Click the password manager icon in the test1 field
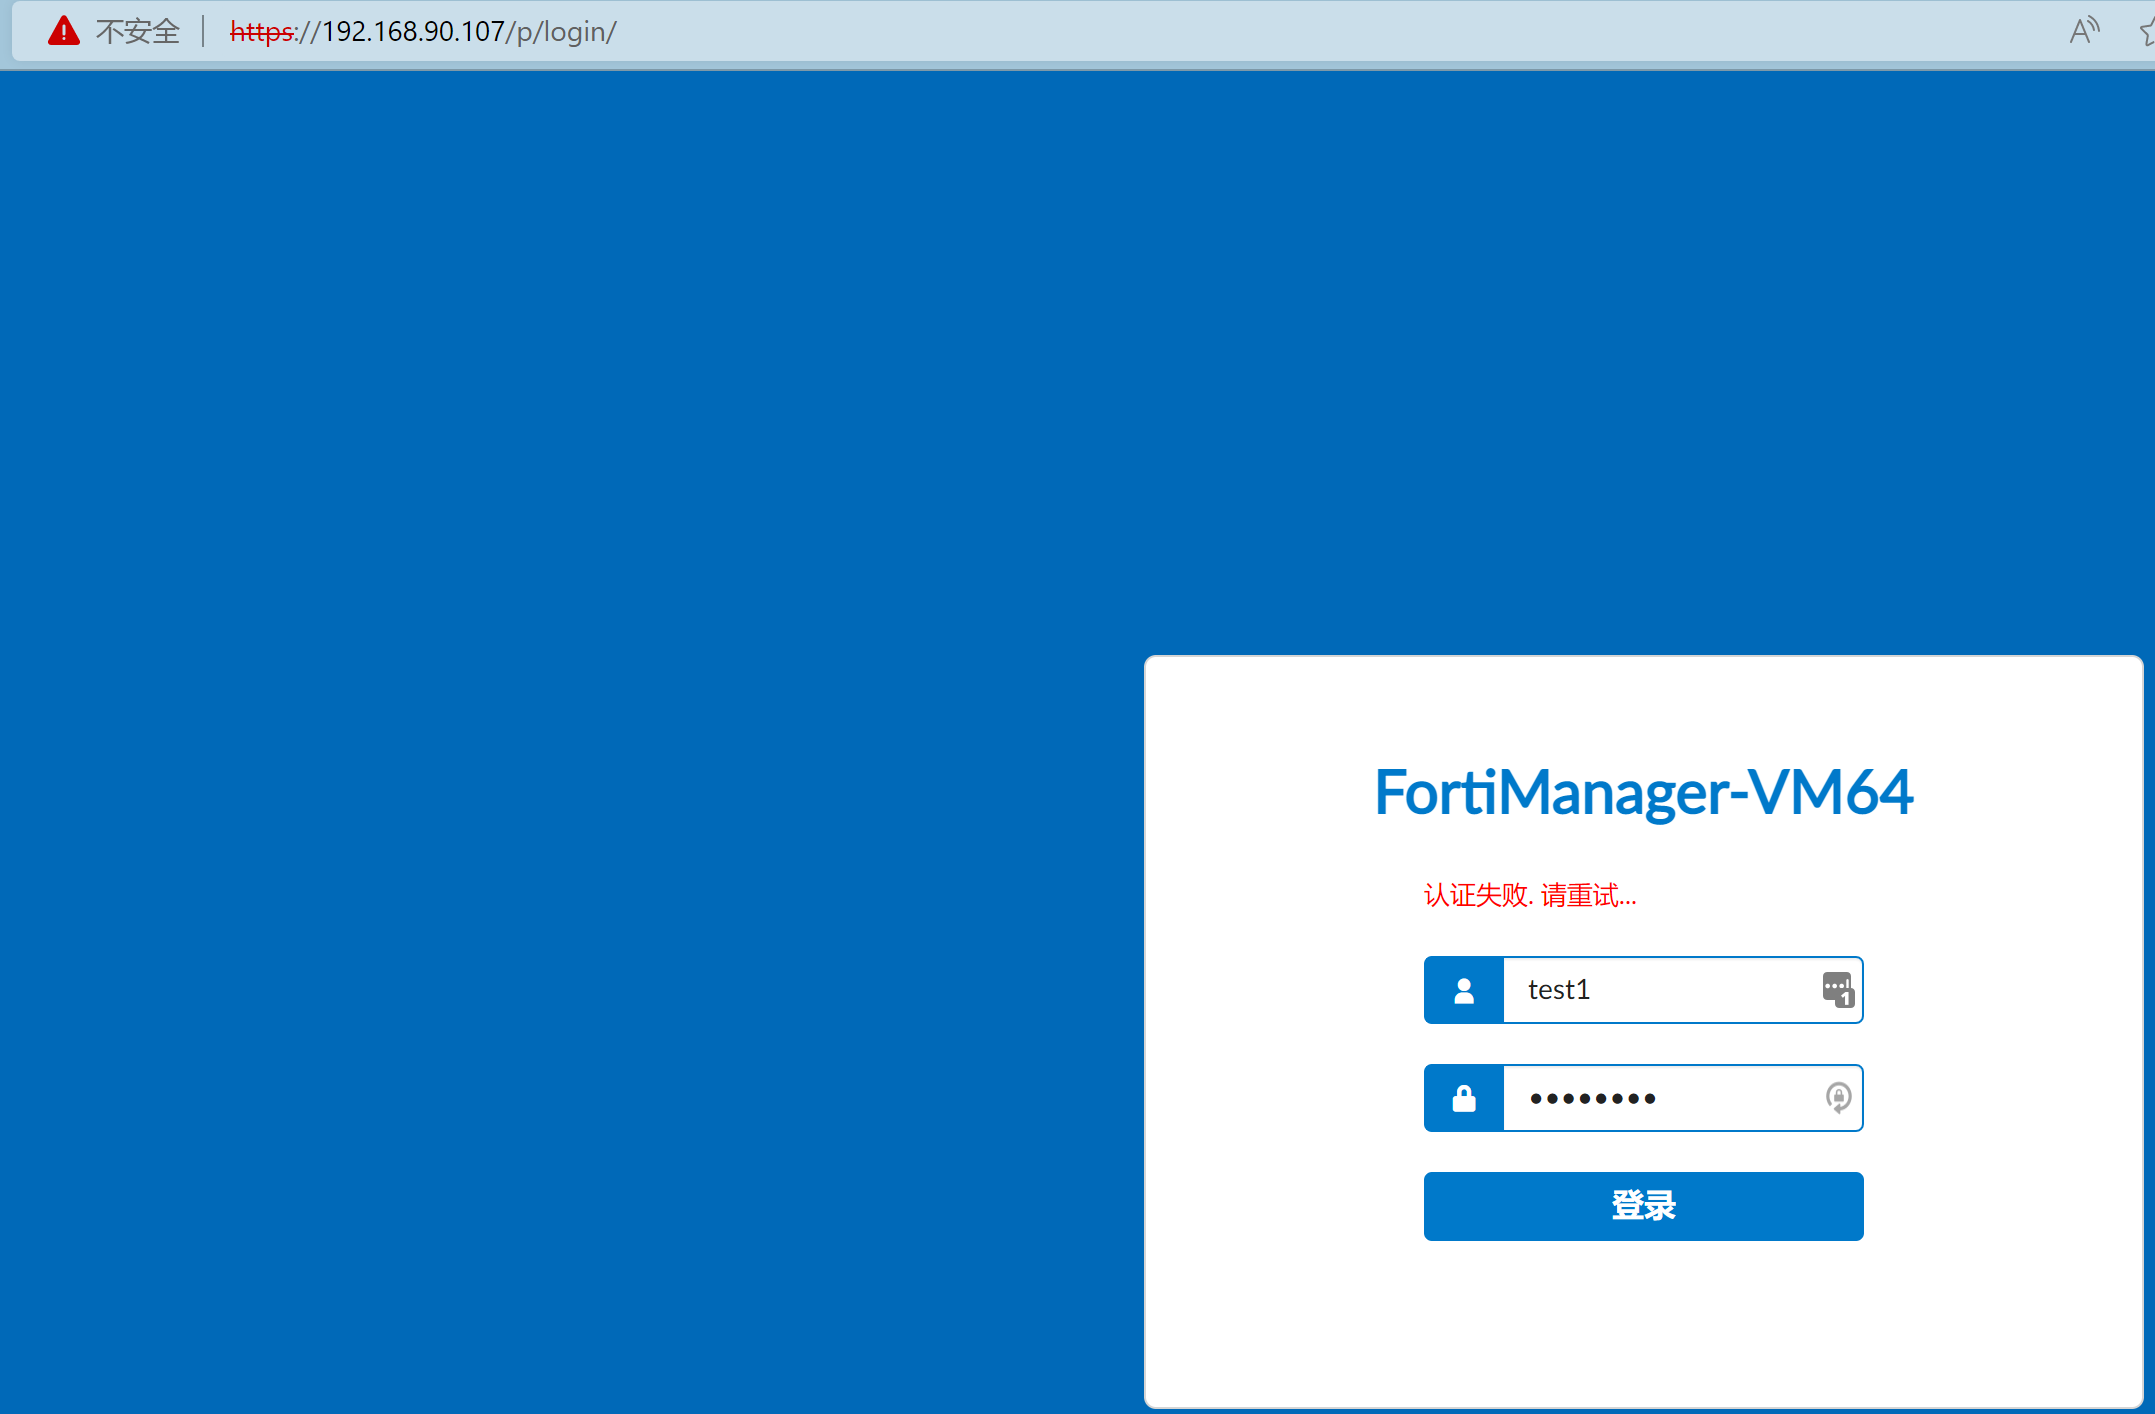This screenshot has width=2155, height=1414. click(x=1837, y=989)
